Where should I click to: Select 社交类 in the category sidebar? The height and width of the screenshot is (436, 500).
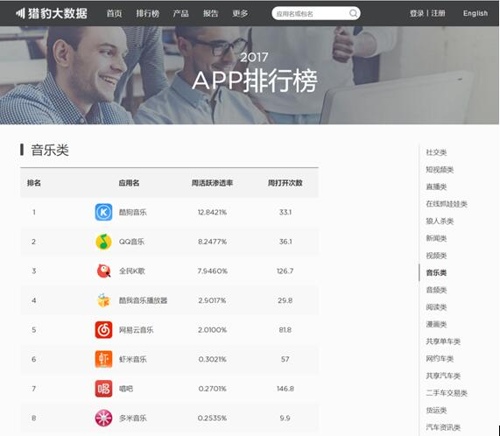click(436, 152)
